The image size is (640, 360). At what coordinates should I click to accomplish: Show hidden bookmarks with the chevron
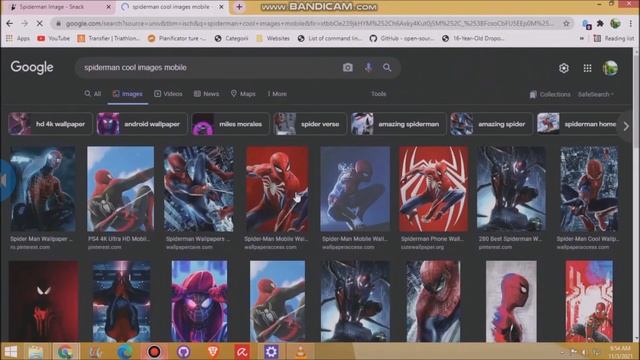click(x=582, y=38)
